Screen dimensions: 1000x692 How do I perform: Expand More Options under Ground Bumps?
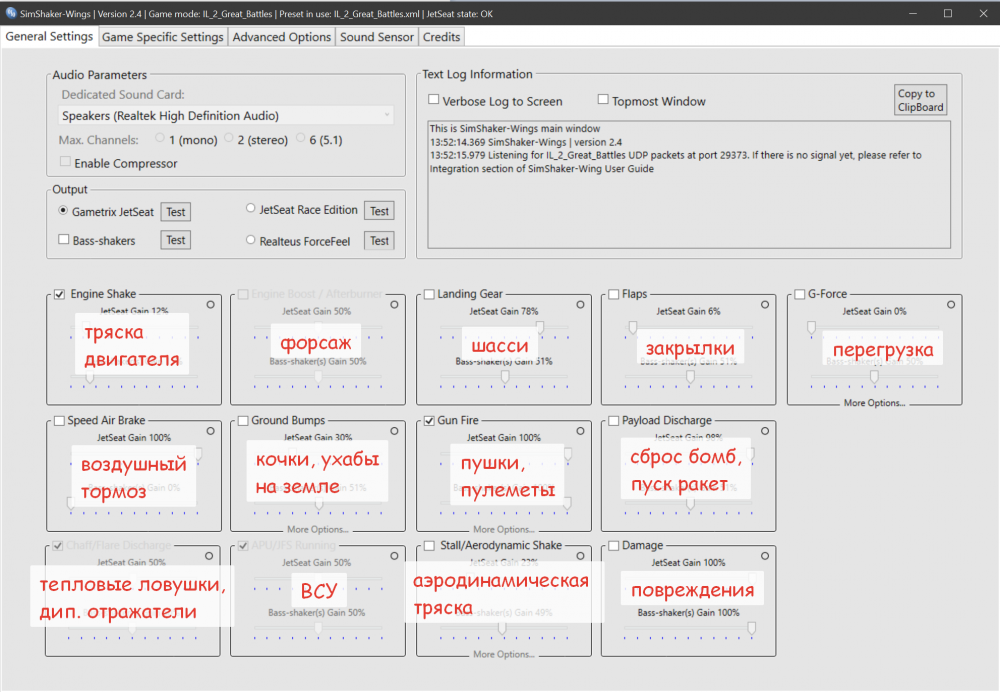click(317, 529)
